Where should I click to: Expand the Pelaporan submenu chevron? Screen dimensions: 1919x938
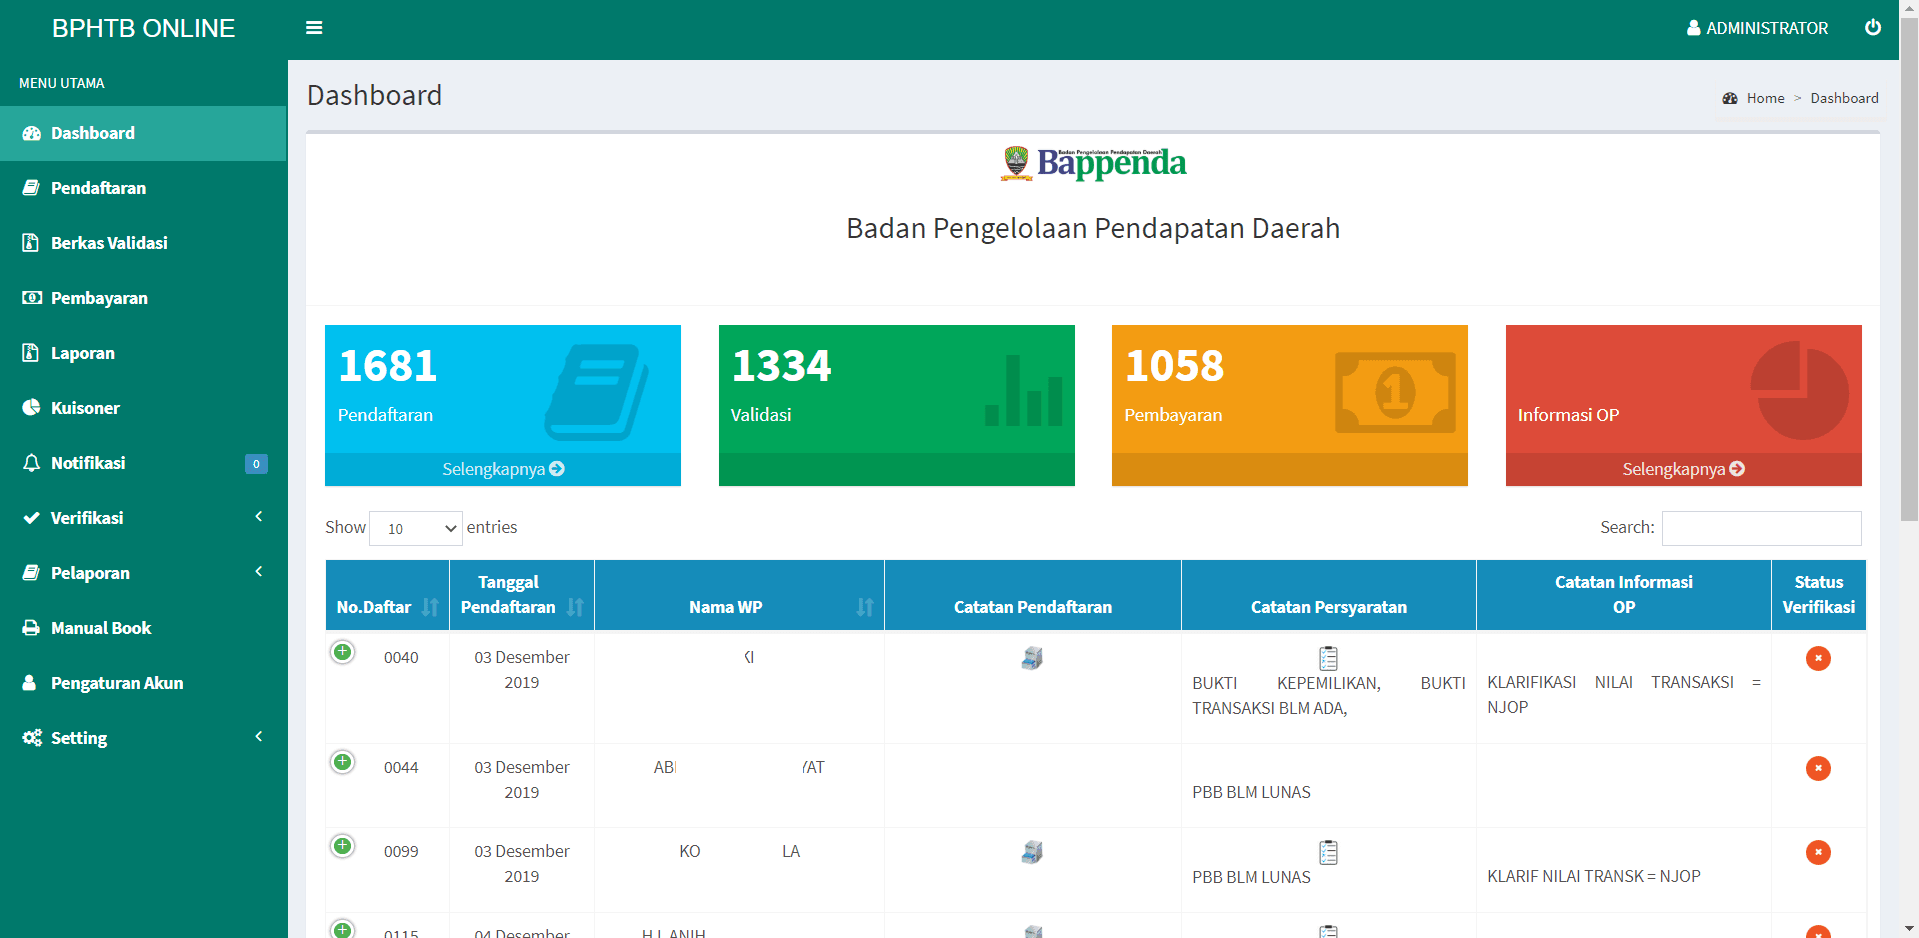click(259, 572)
